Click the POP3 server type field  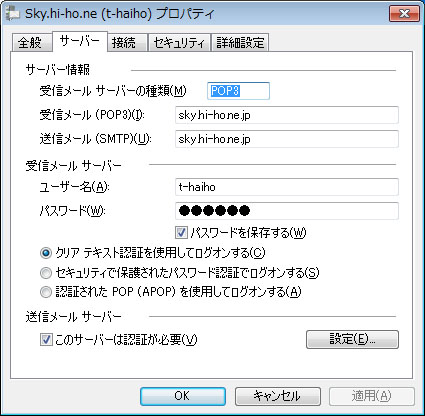coord(238,91)
